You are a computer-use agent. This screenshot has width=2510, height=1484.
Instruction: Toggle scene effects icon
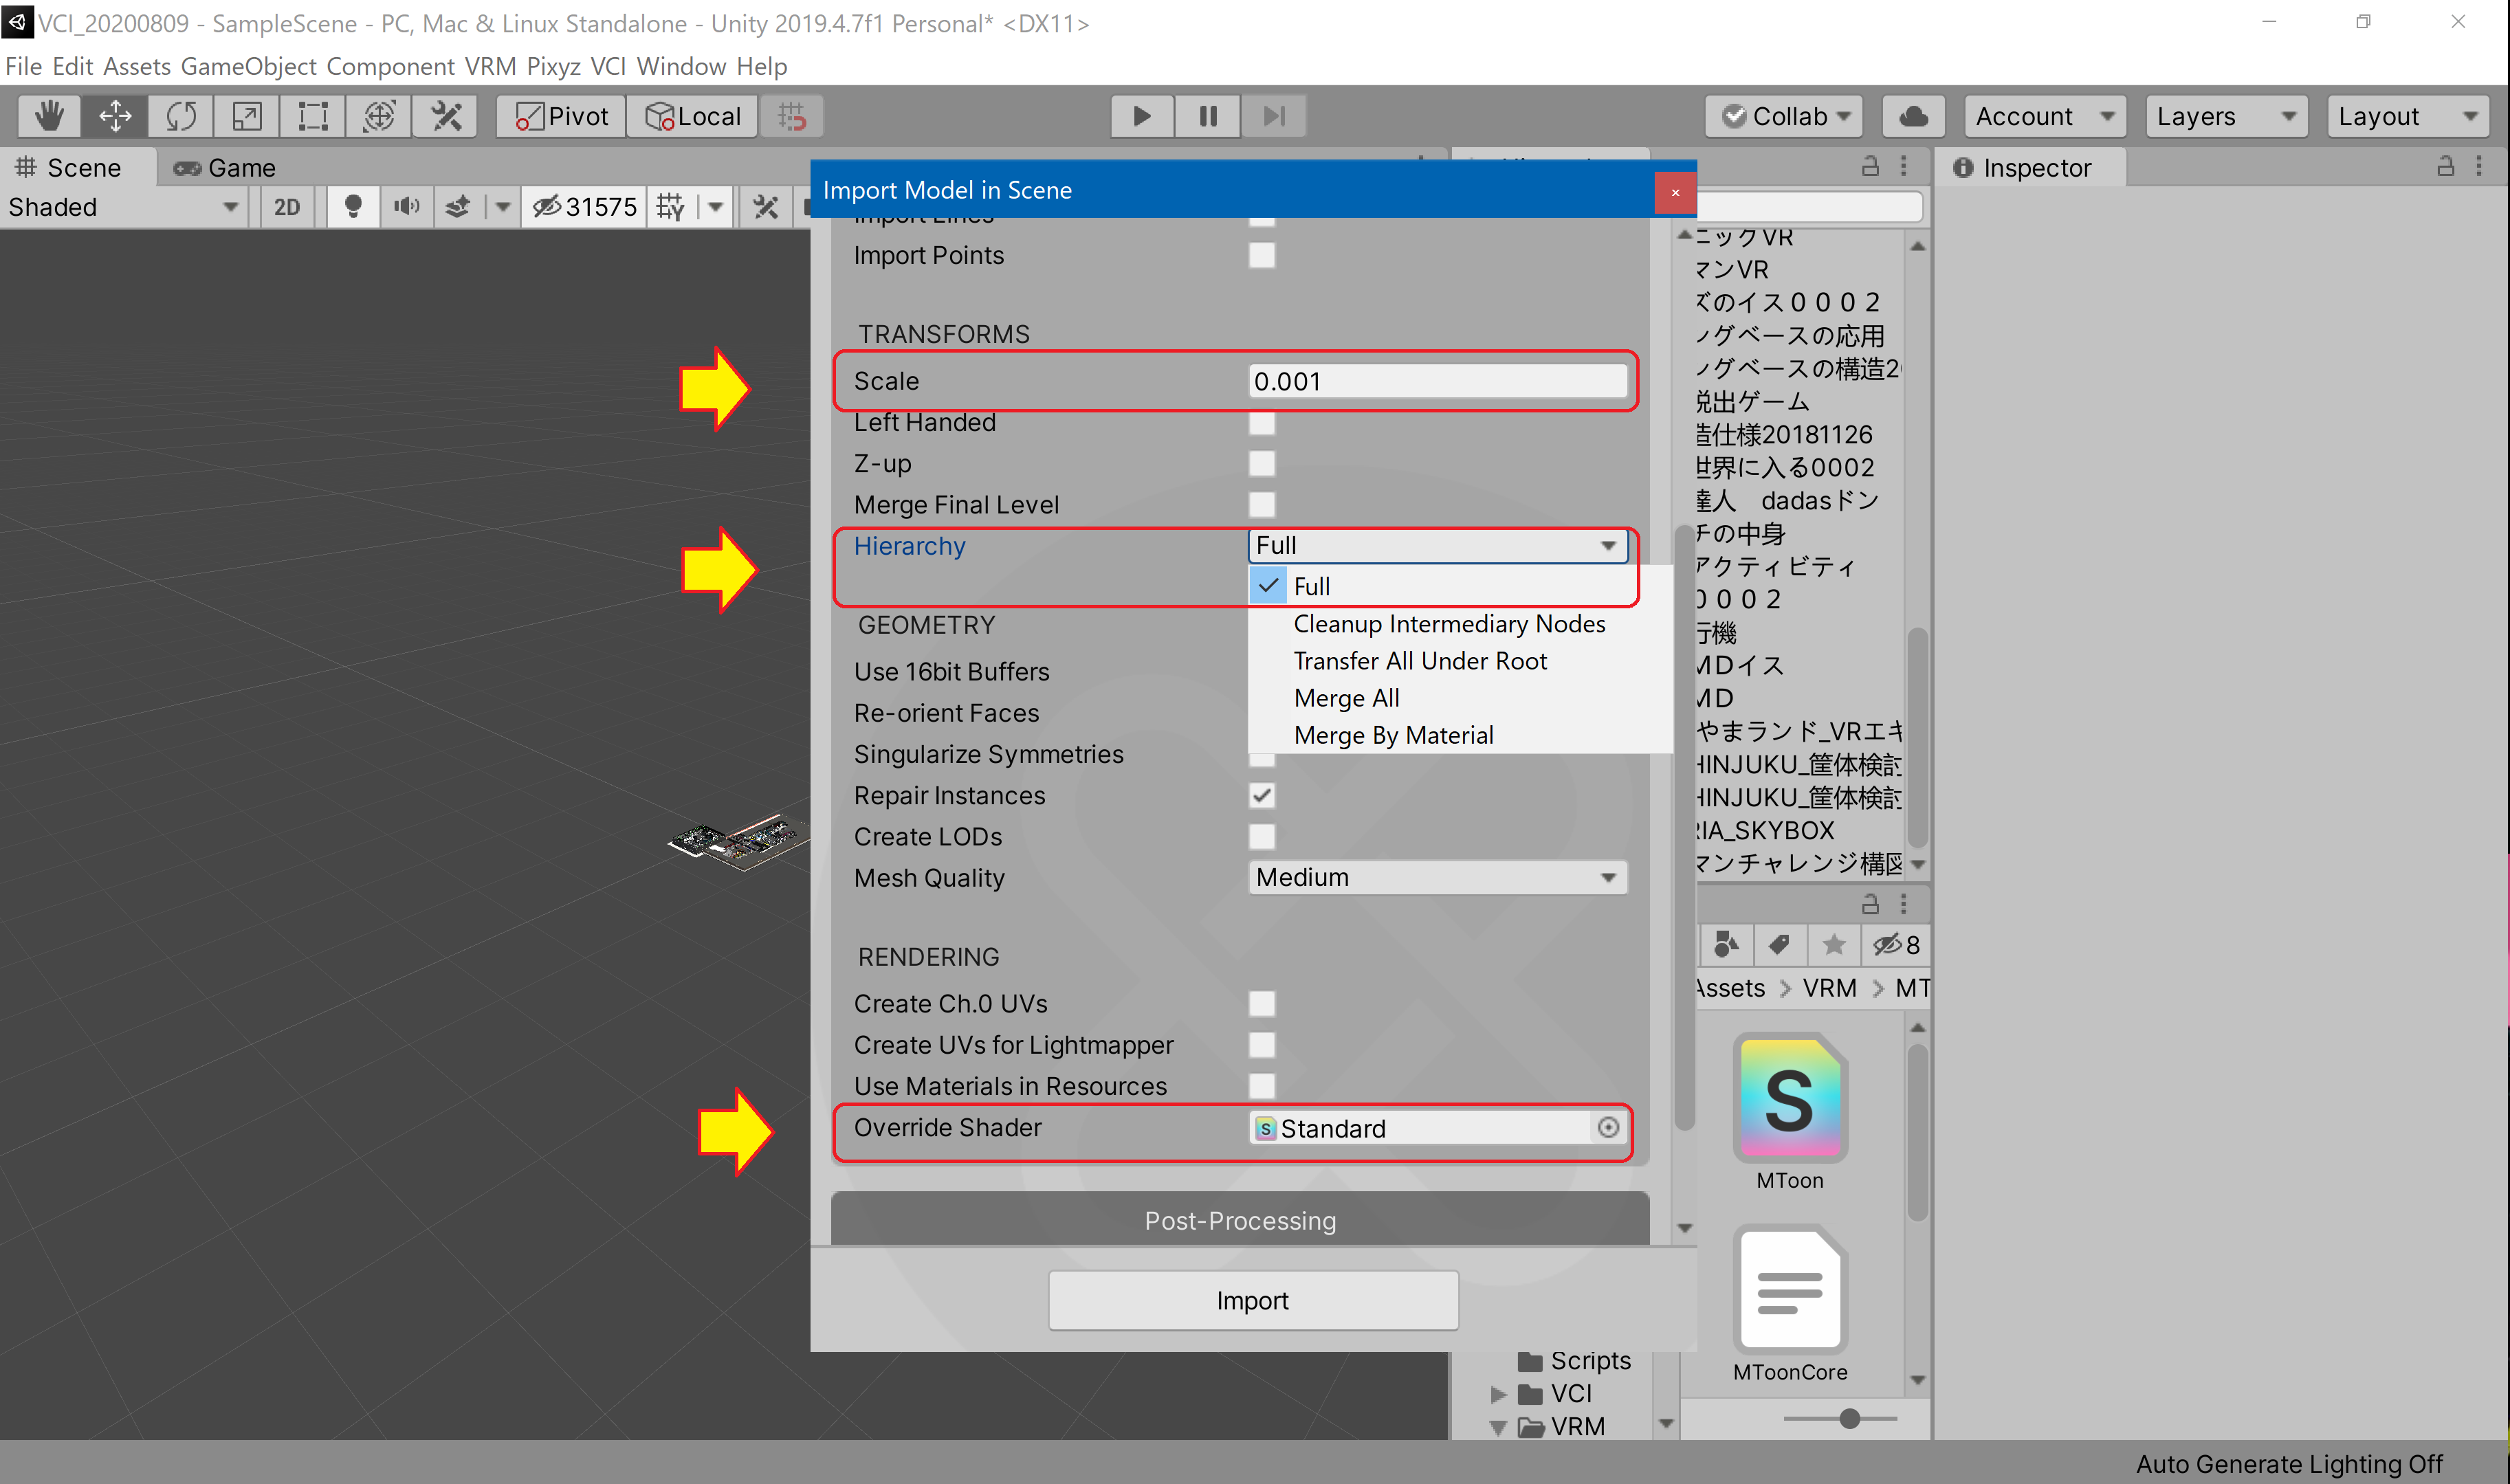458,207
